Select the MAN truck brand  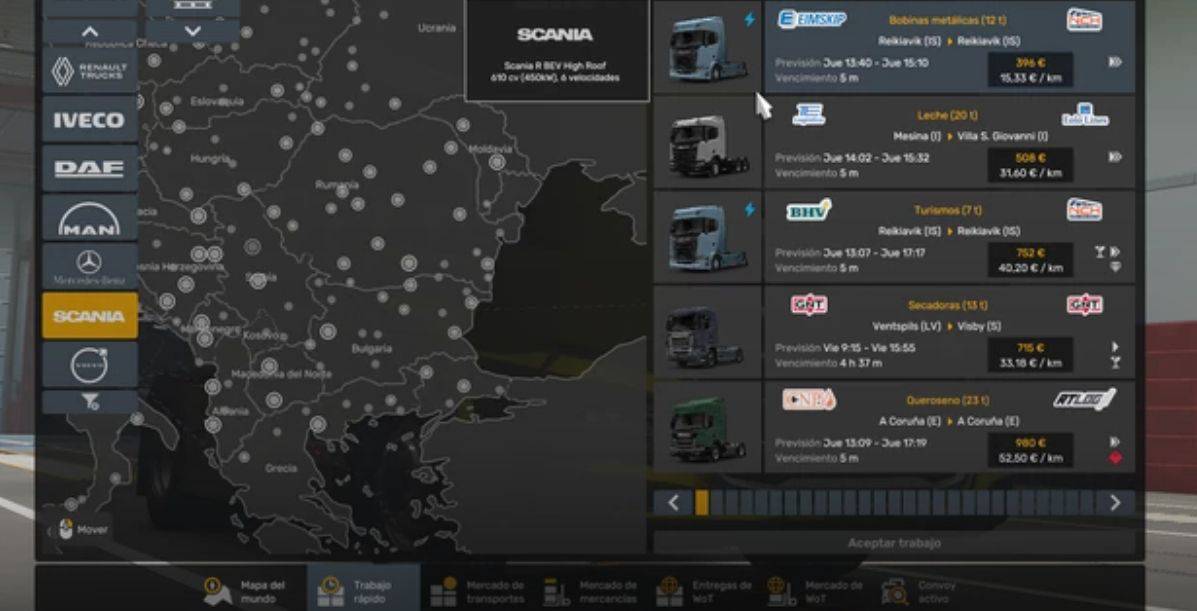[89, 218]
